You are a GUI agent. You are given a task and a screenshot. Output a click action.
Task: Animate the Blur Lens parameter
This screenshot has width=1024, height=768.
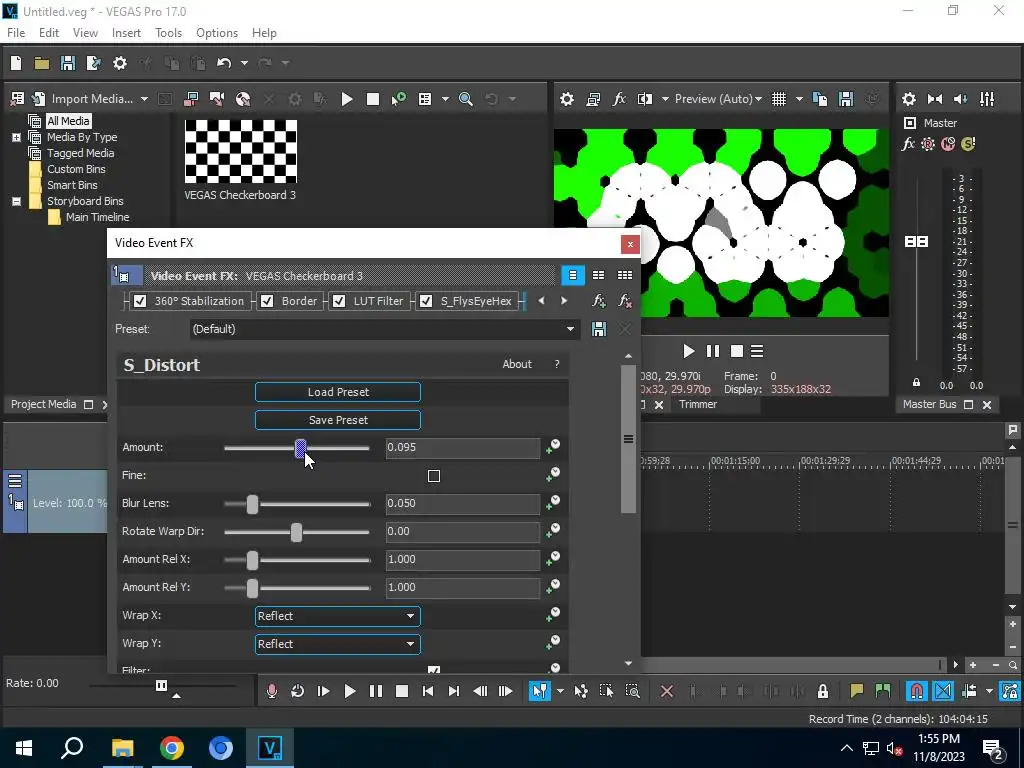pos(553,503)
